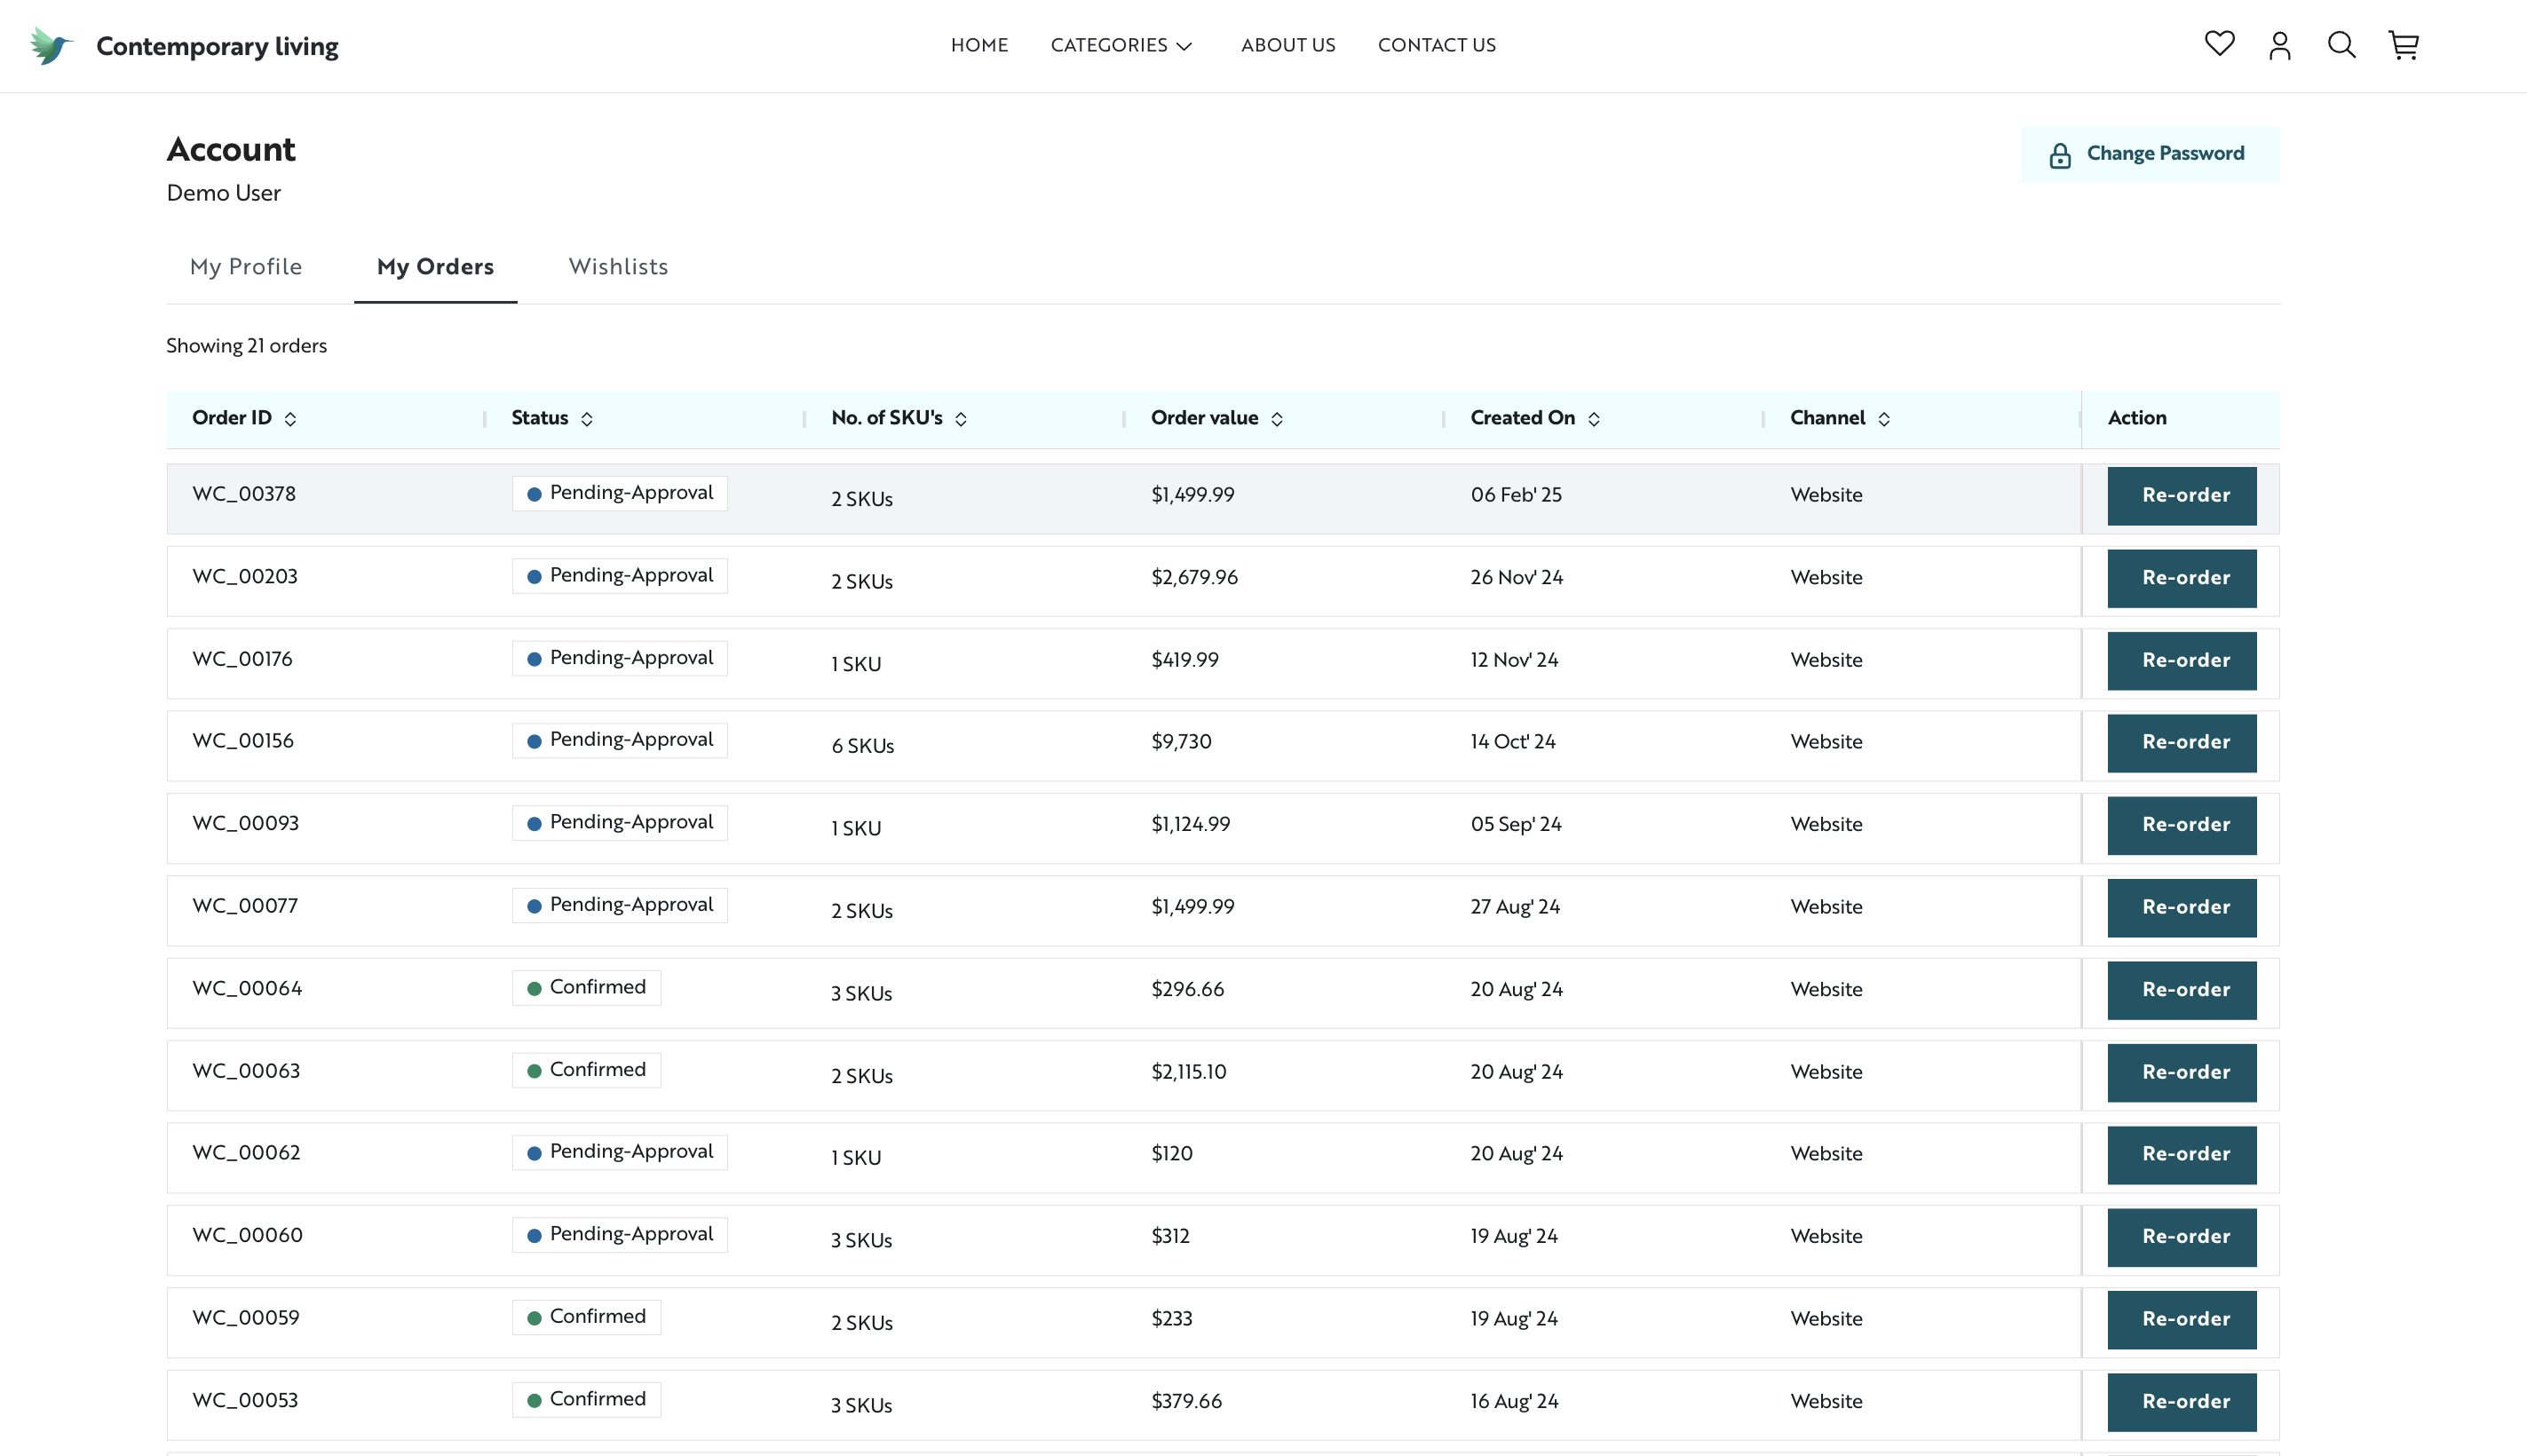
Task: Click the Order ID sort icon
Action: 291,419
